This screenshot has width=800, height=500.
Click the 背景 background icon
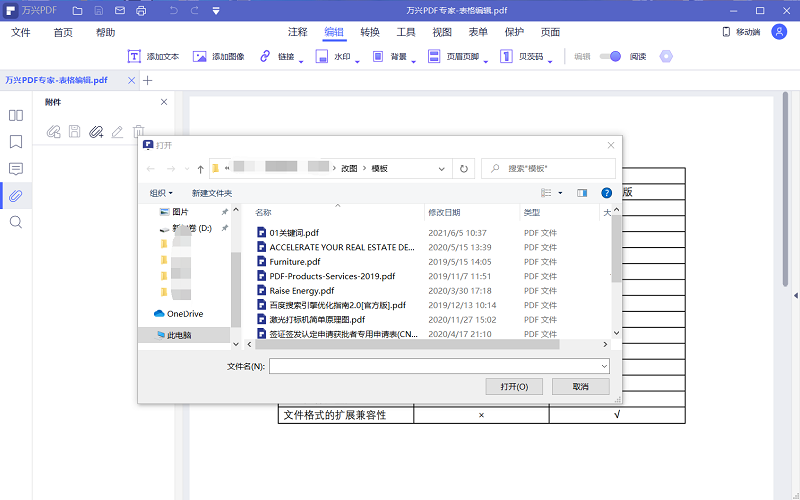tap(378, 56)
